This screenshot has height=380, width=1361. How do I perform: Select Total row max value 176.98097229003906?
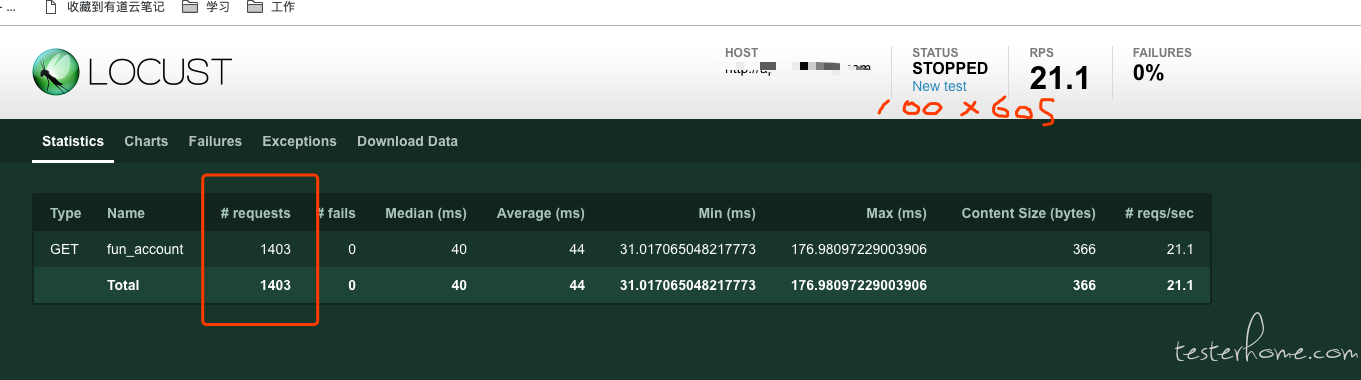pos(859,285)
